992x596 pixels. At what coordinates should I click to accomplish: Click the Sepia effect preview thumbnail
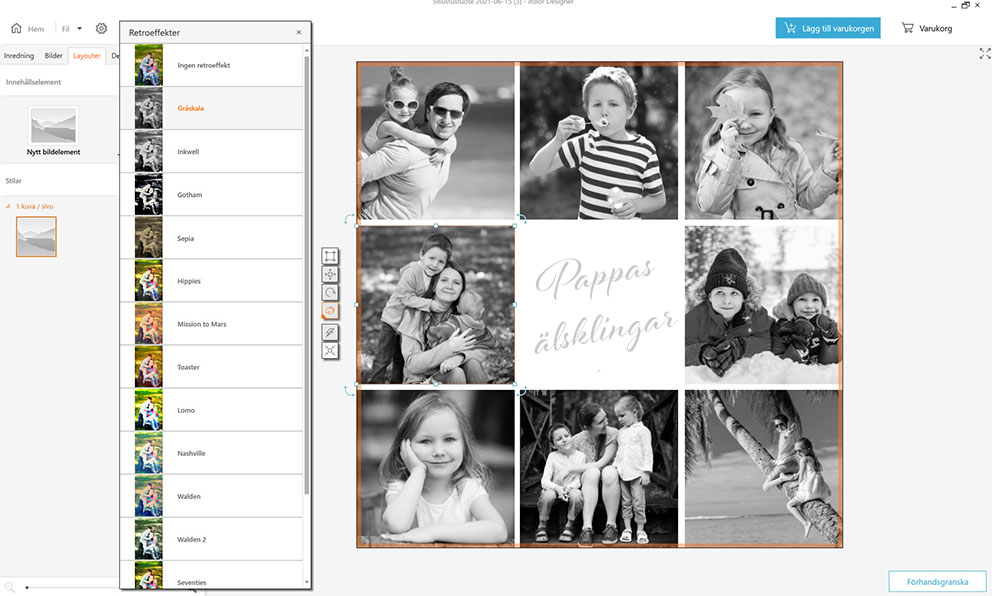pos(149,238)
